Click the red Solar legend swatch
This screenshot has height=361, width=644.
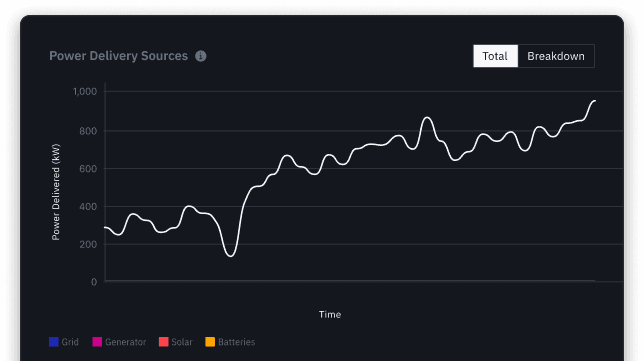coord(163,342)
